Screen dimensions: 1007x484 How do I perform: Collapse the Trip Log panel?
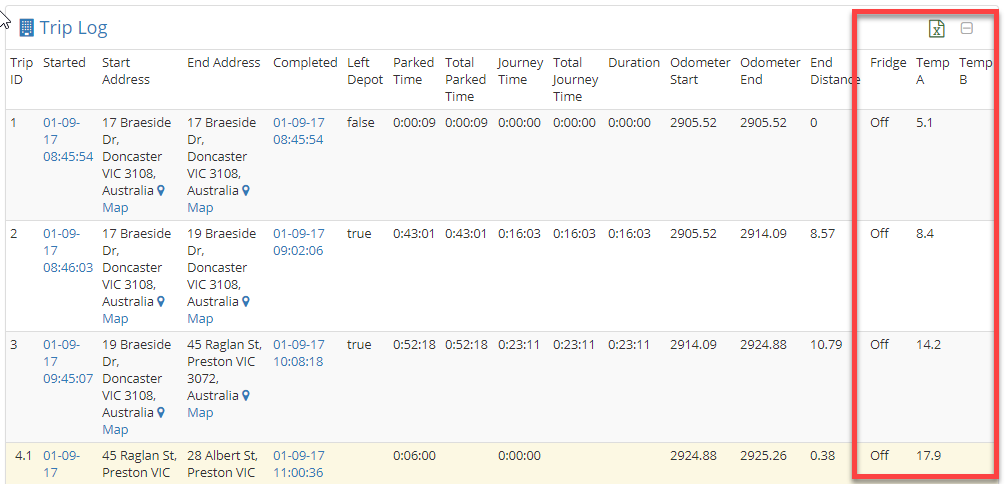point(967,28)
